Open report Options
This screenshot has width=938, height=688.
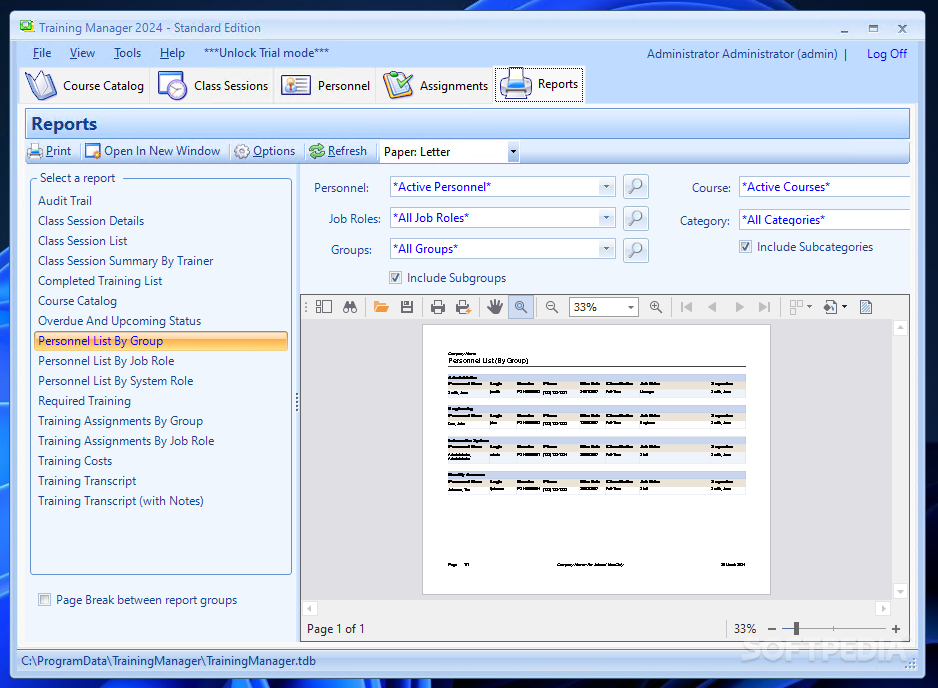coord(264,151)
